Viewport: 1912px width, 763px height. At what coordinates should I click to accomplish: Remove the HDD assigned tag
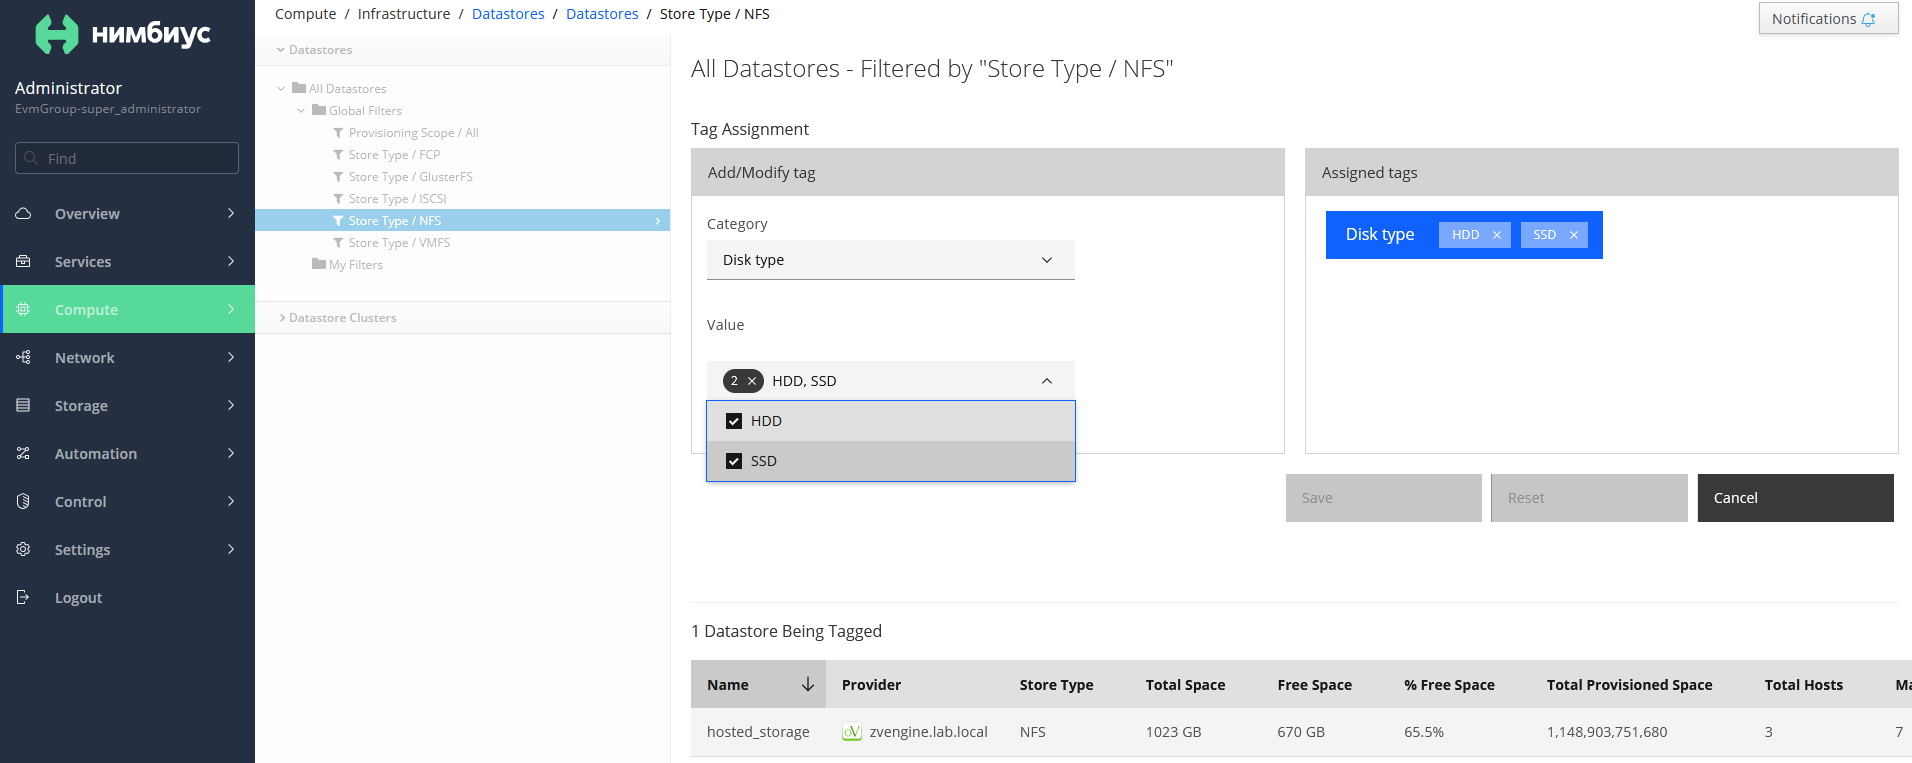pyautogui.click(x=1497, y=235)
